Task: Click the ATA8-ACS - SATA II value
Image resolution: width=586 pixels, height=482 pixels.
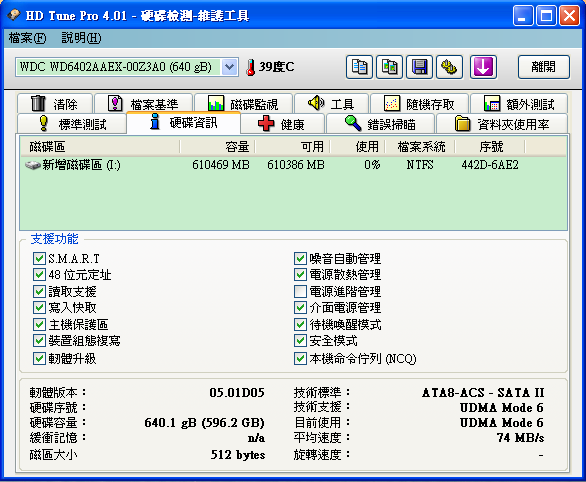Action: point(483,393)
